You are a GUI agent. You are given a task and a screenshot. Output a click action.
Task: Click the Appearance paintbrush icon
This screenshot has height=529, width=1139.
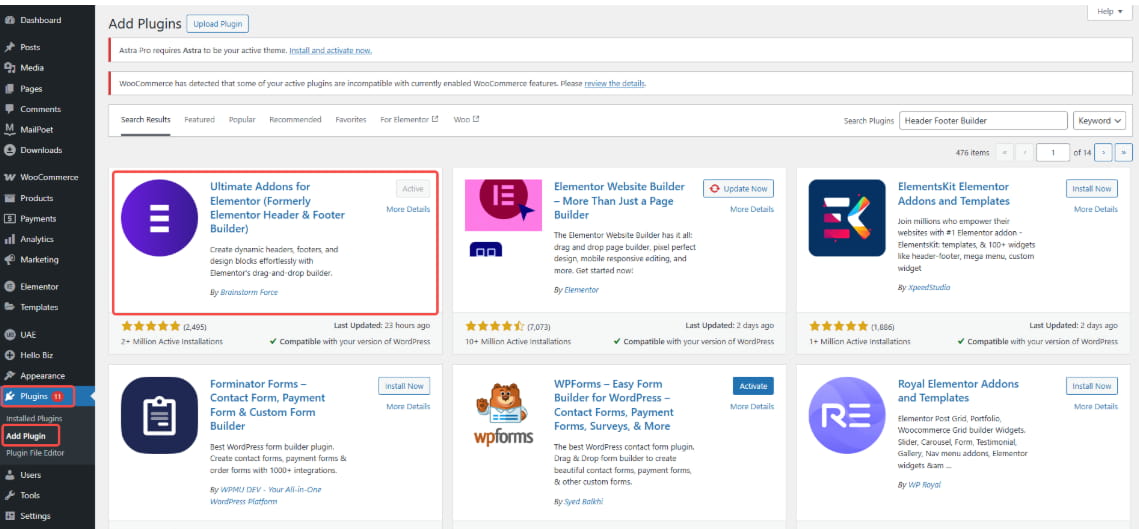coord(10,376)
